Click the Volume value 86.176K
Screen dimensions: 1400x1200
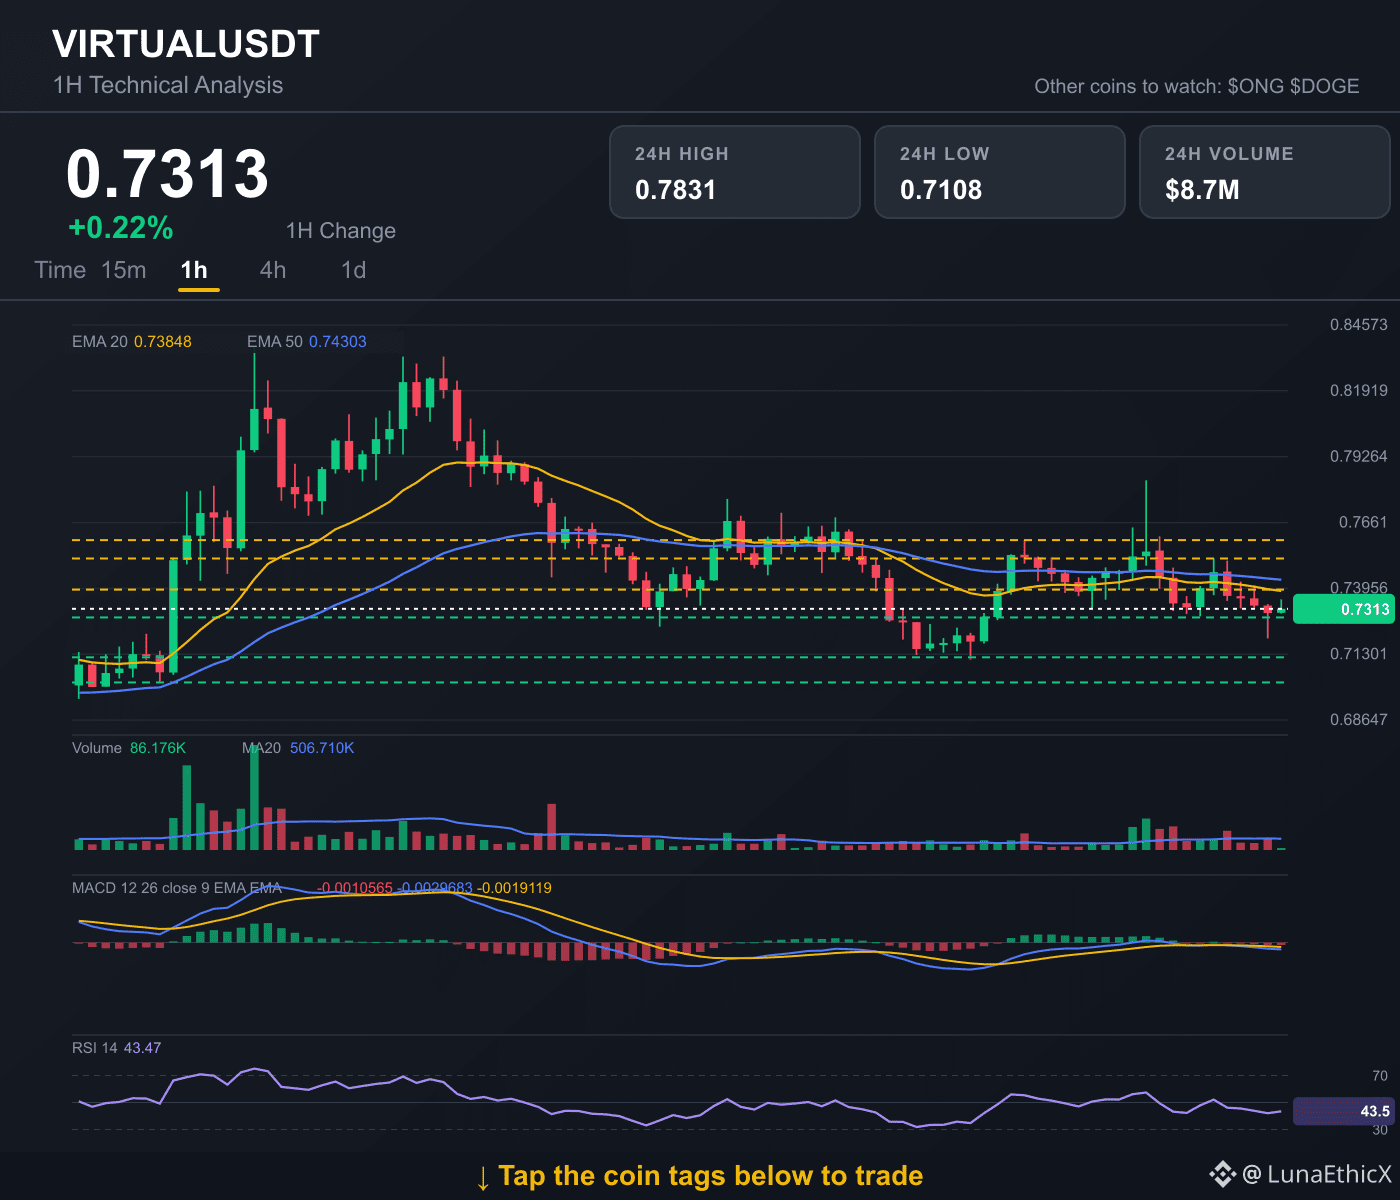point(158,748)
